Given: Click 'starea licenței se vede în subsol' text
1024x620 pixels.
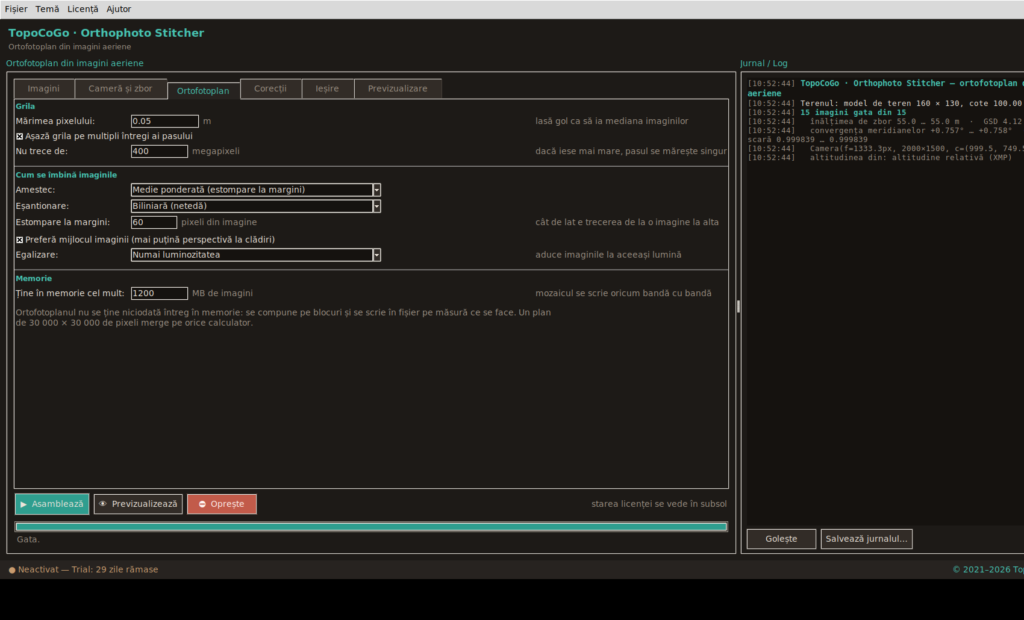Looking at the screenshot, I should point(659,504).
